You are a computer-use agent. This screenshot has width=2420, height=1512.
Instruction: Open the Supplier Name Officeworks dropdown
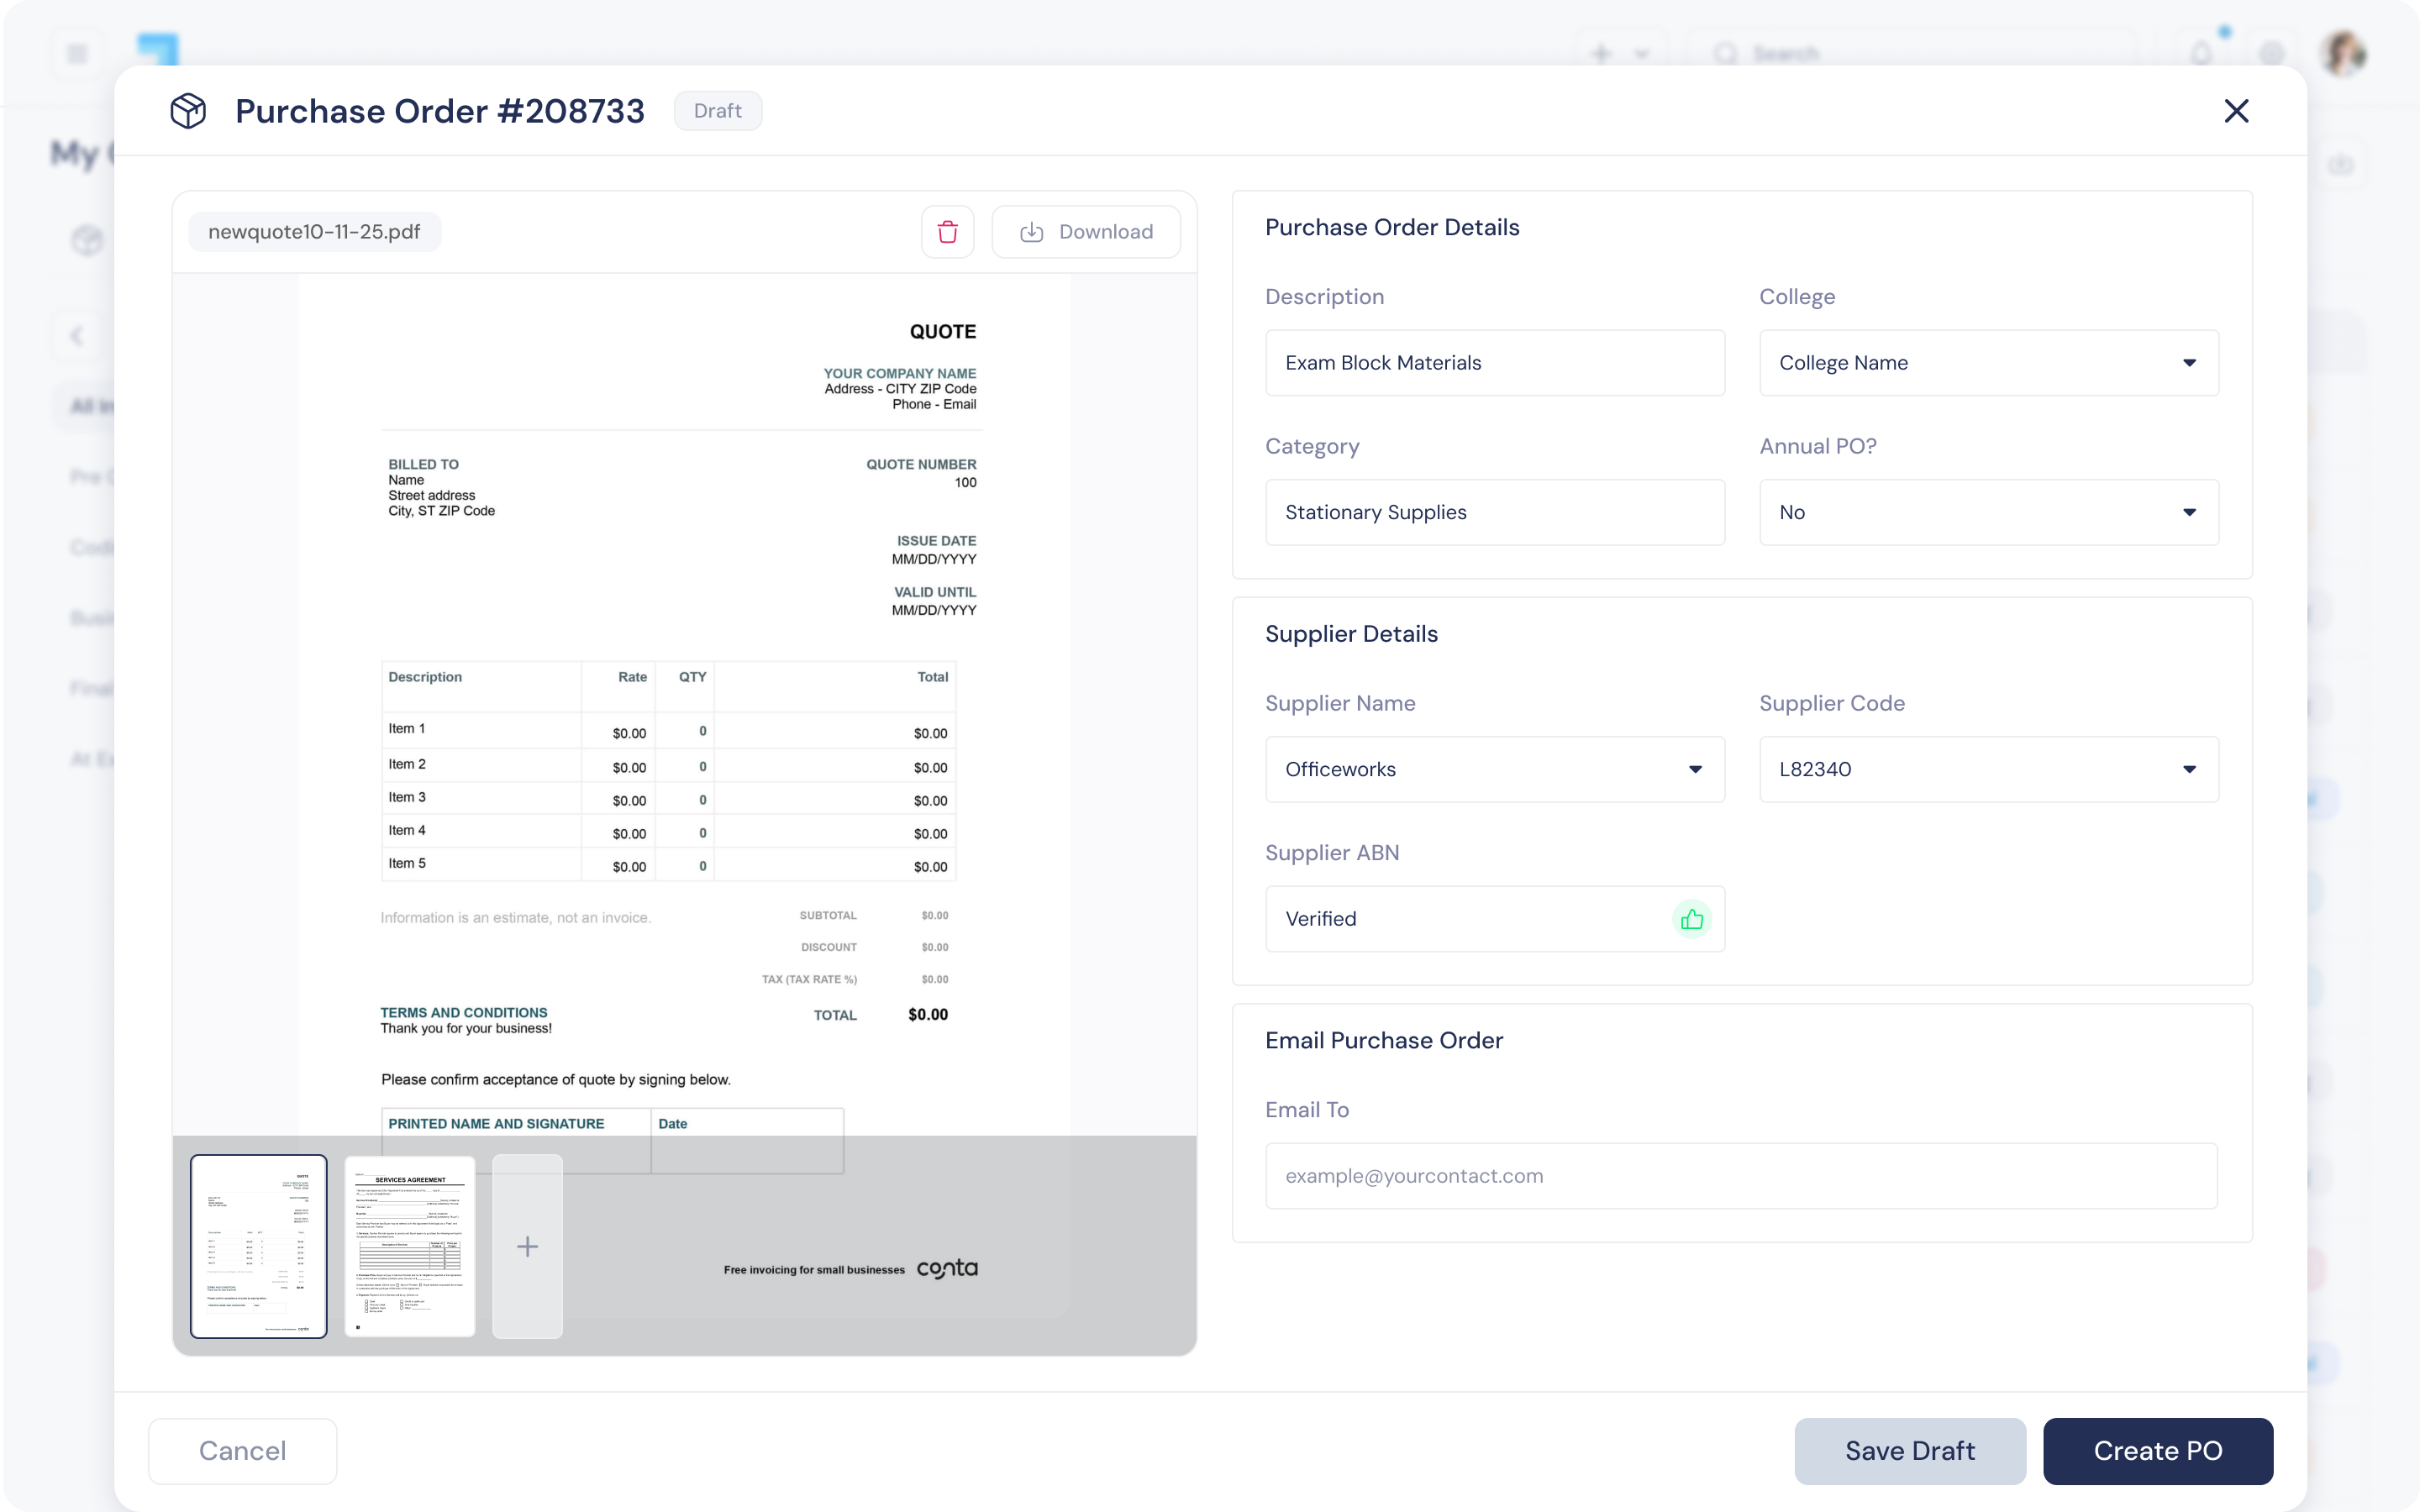click(1494, 769)
